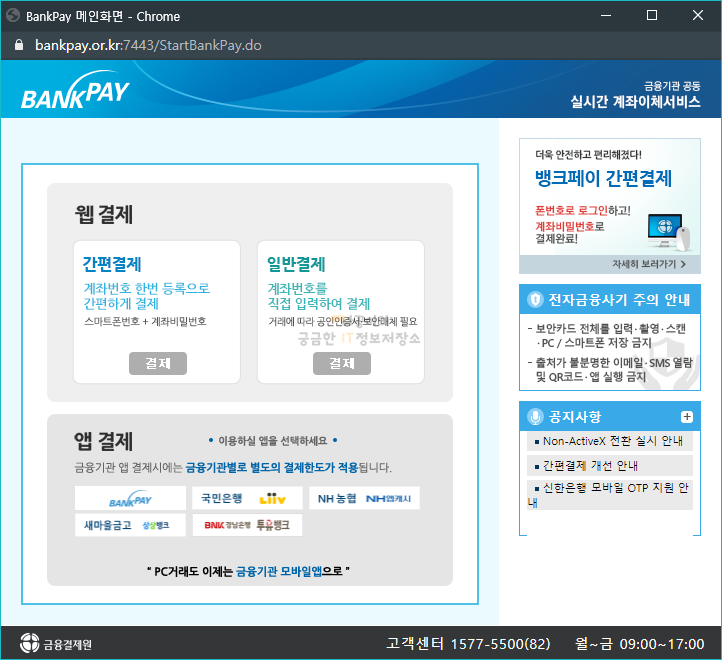722x660 pixels.
Task: Select the NH농협 NH앱캐시 app option
Action: 364,498
